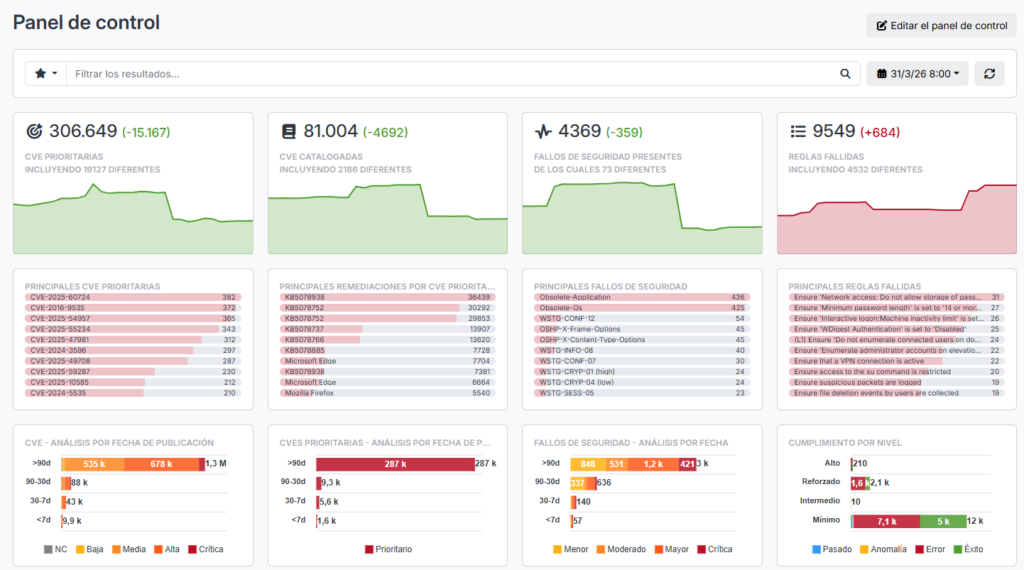Click the refresh results icon button

[x=989, y=74]
